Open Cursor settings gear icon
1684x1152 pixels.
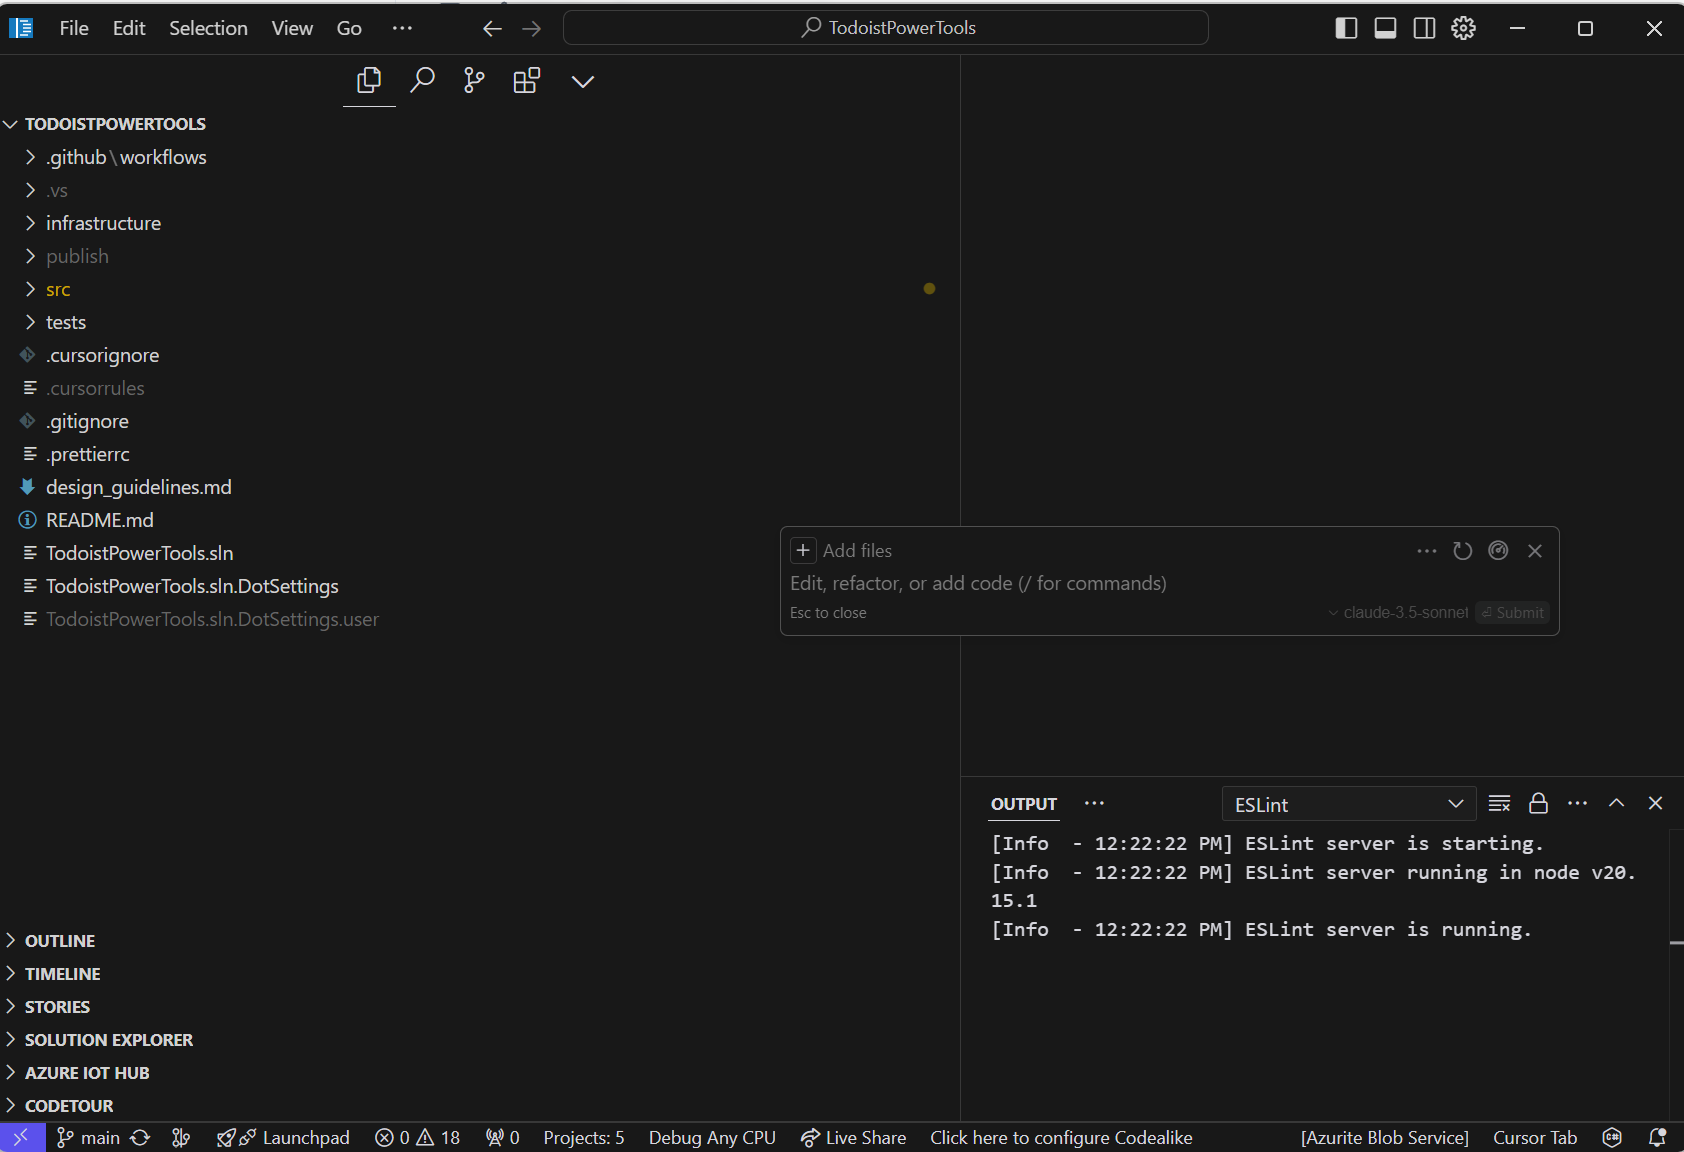[x=1463, y=28]
